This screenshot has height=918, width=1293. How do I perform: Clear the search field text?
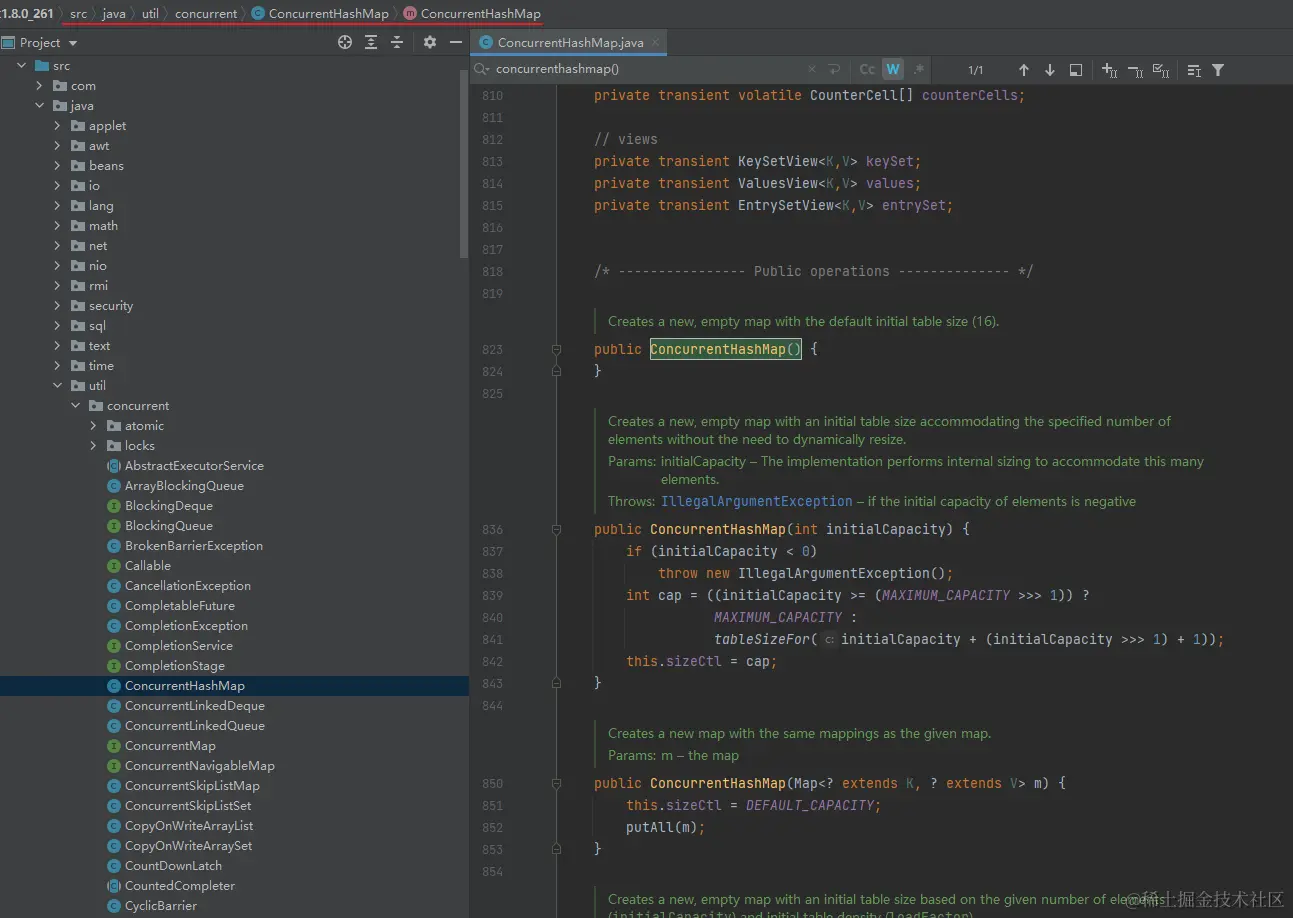tap(812, 70)
